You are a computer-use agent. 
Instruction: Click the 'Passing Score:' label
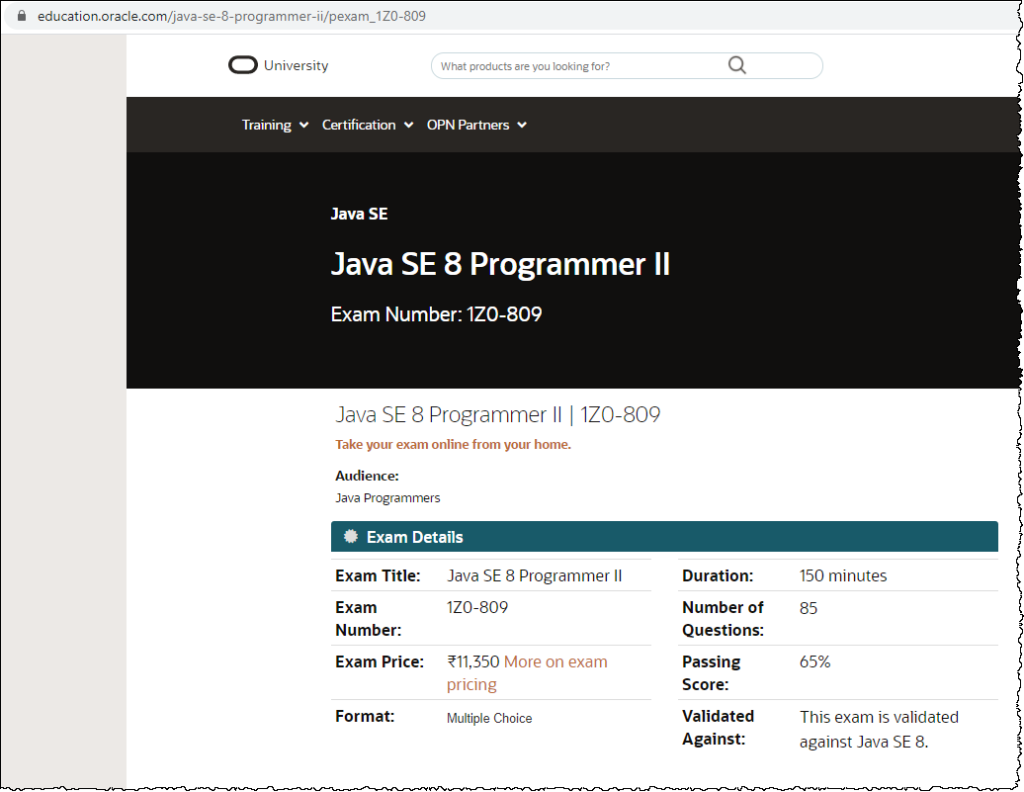711,673
